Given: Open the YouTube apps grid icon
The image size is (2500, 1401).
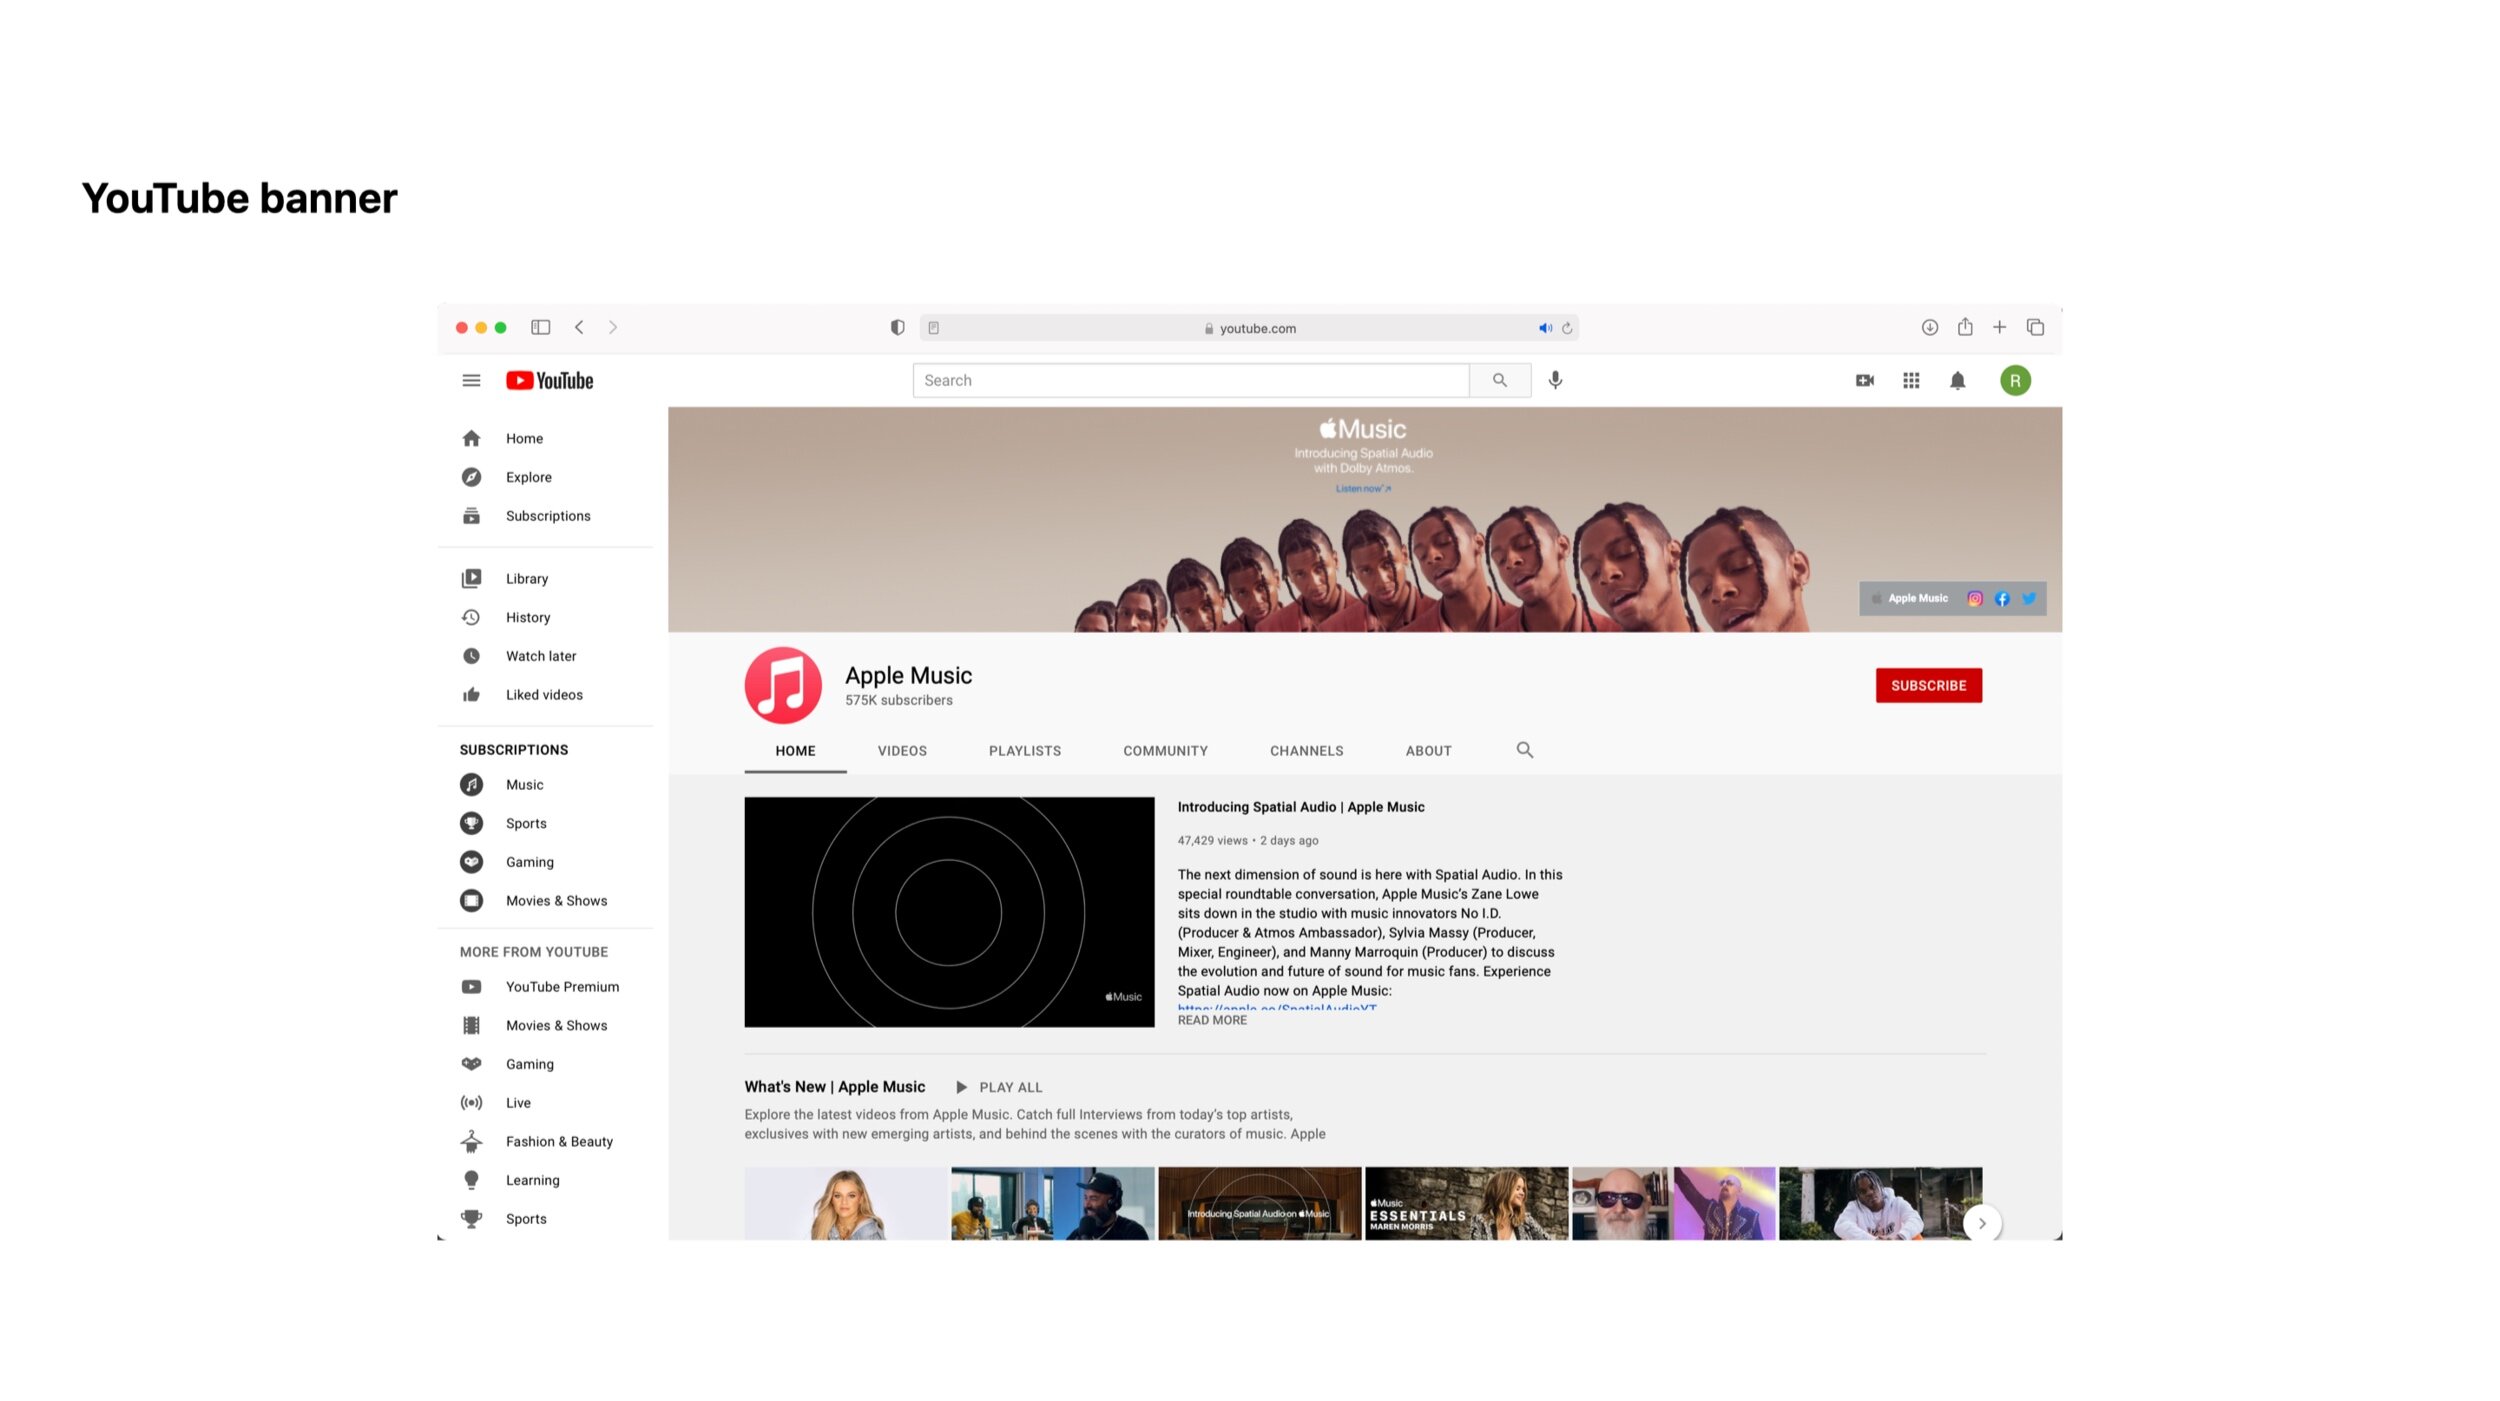Looking at the screenshot, I should (1911, 380).
